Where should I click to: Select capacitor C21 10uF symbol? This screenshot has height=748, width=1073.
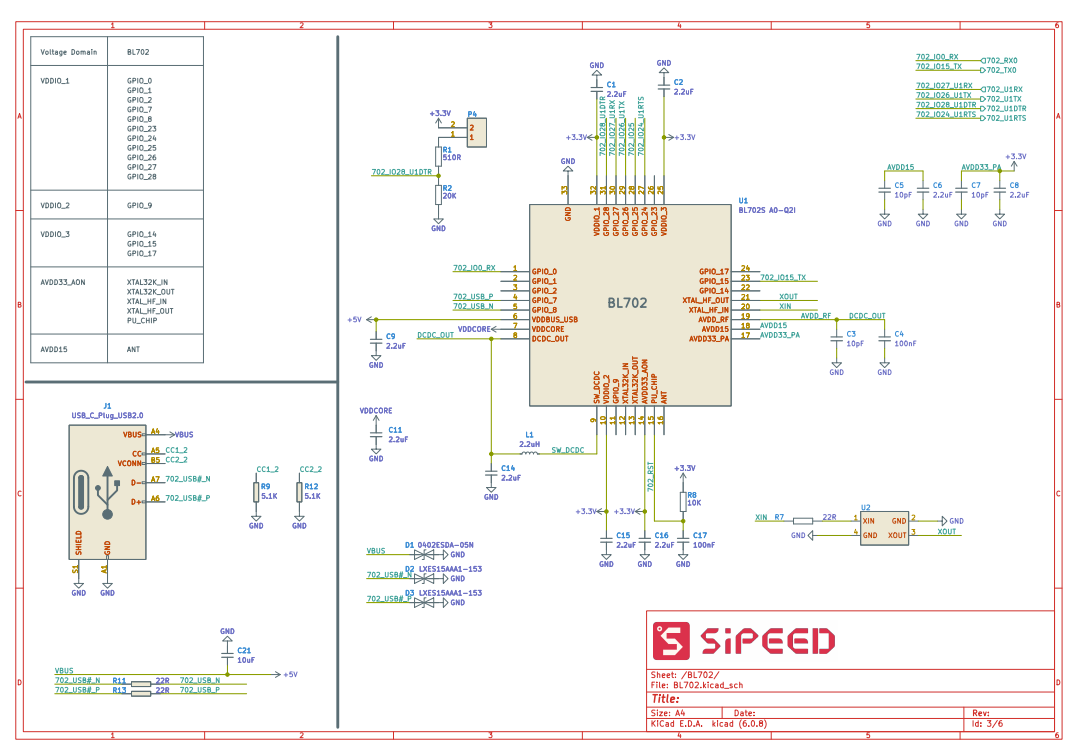(227, 656)
